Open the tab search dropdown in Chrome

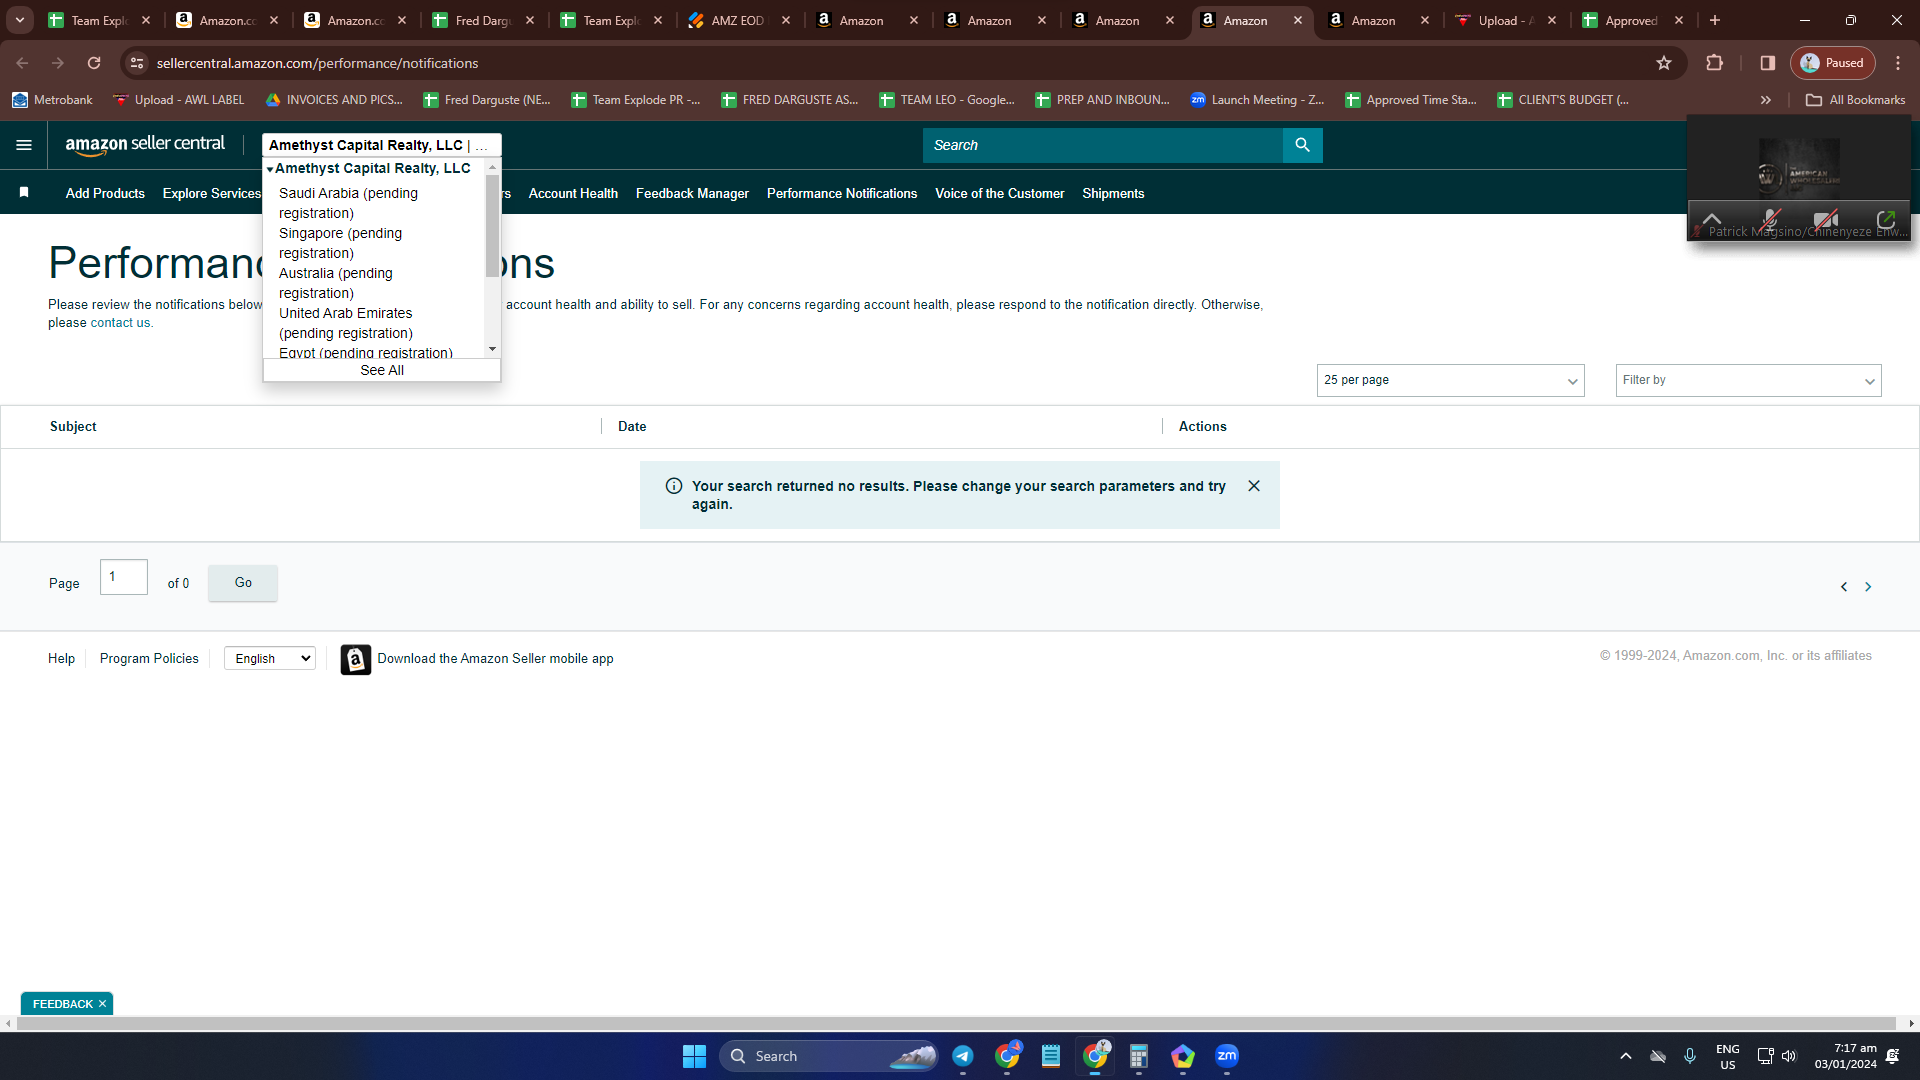pos(20,20)
